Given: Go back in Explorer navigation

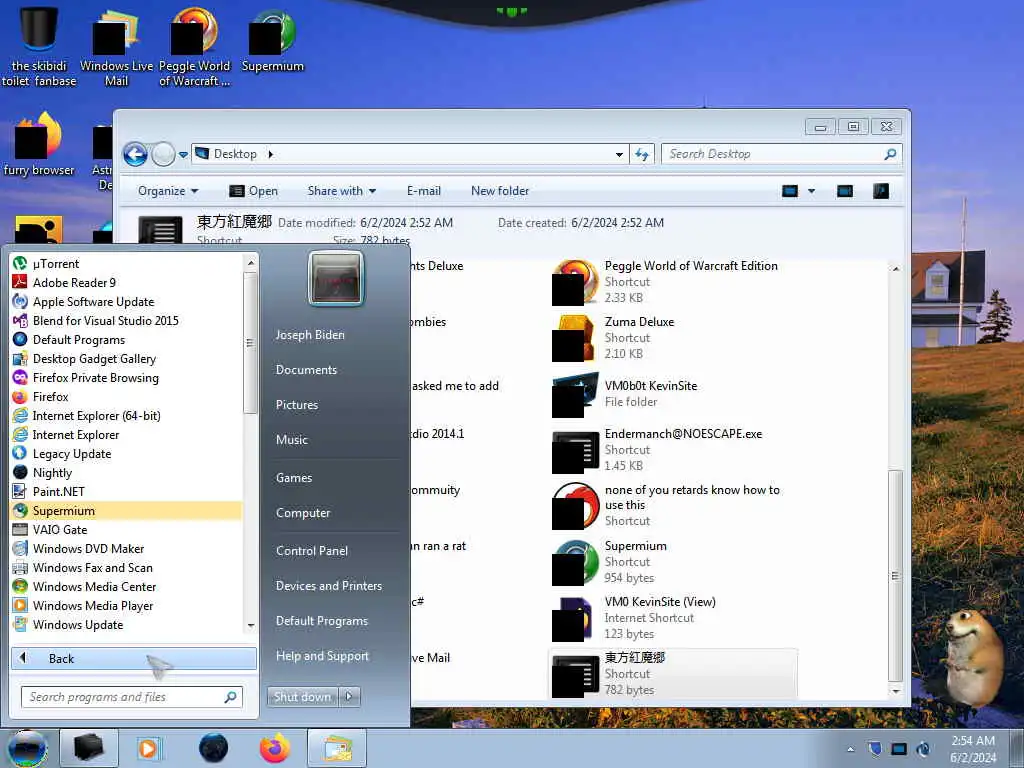Looking at the screenshot, I should point(135,155).
